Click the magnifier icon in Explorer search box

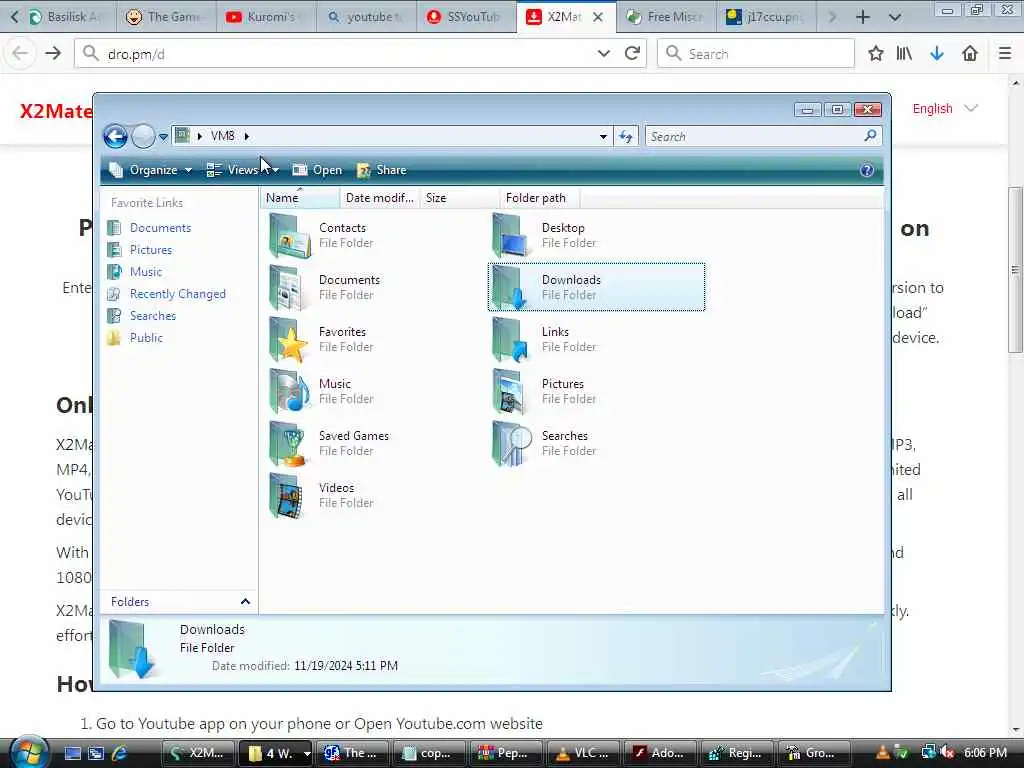coord(870,136)
